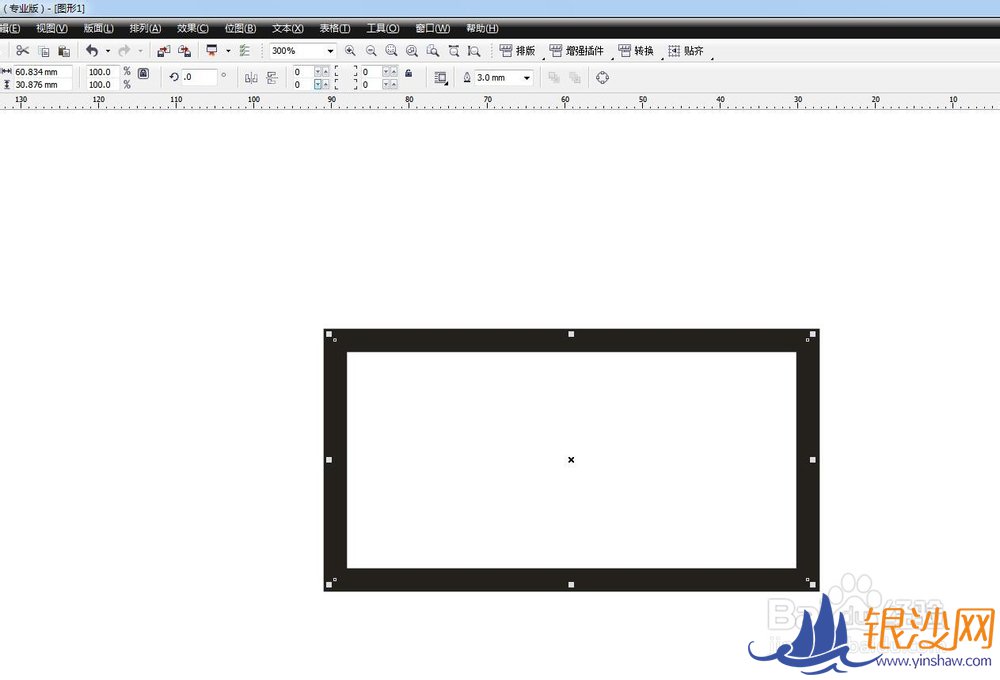Open the outline width dropdown showing 3.0 mm
The height and width of the screenshot is (680, 1000).
coord(527,77)
